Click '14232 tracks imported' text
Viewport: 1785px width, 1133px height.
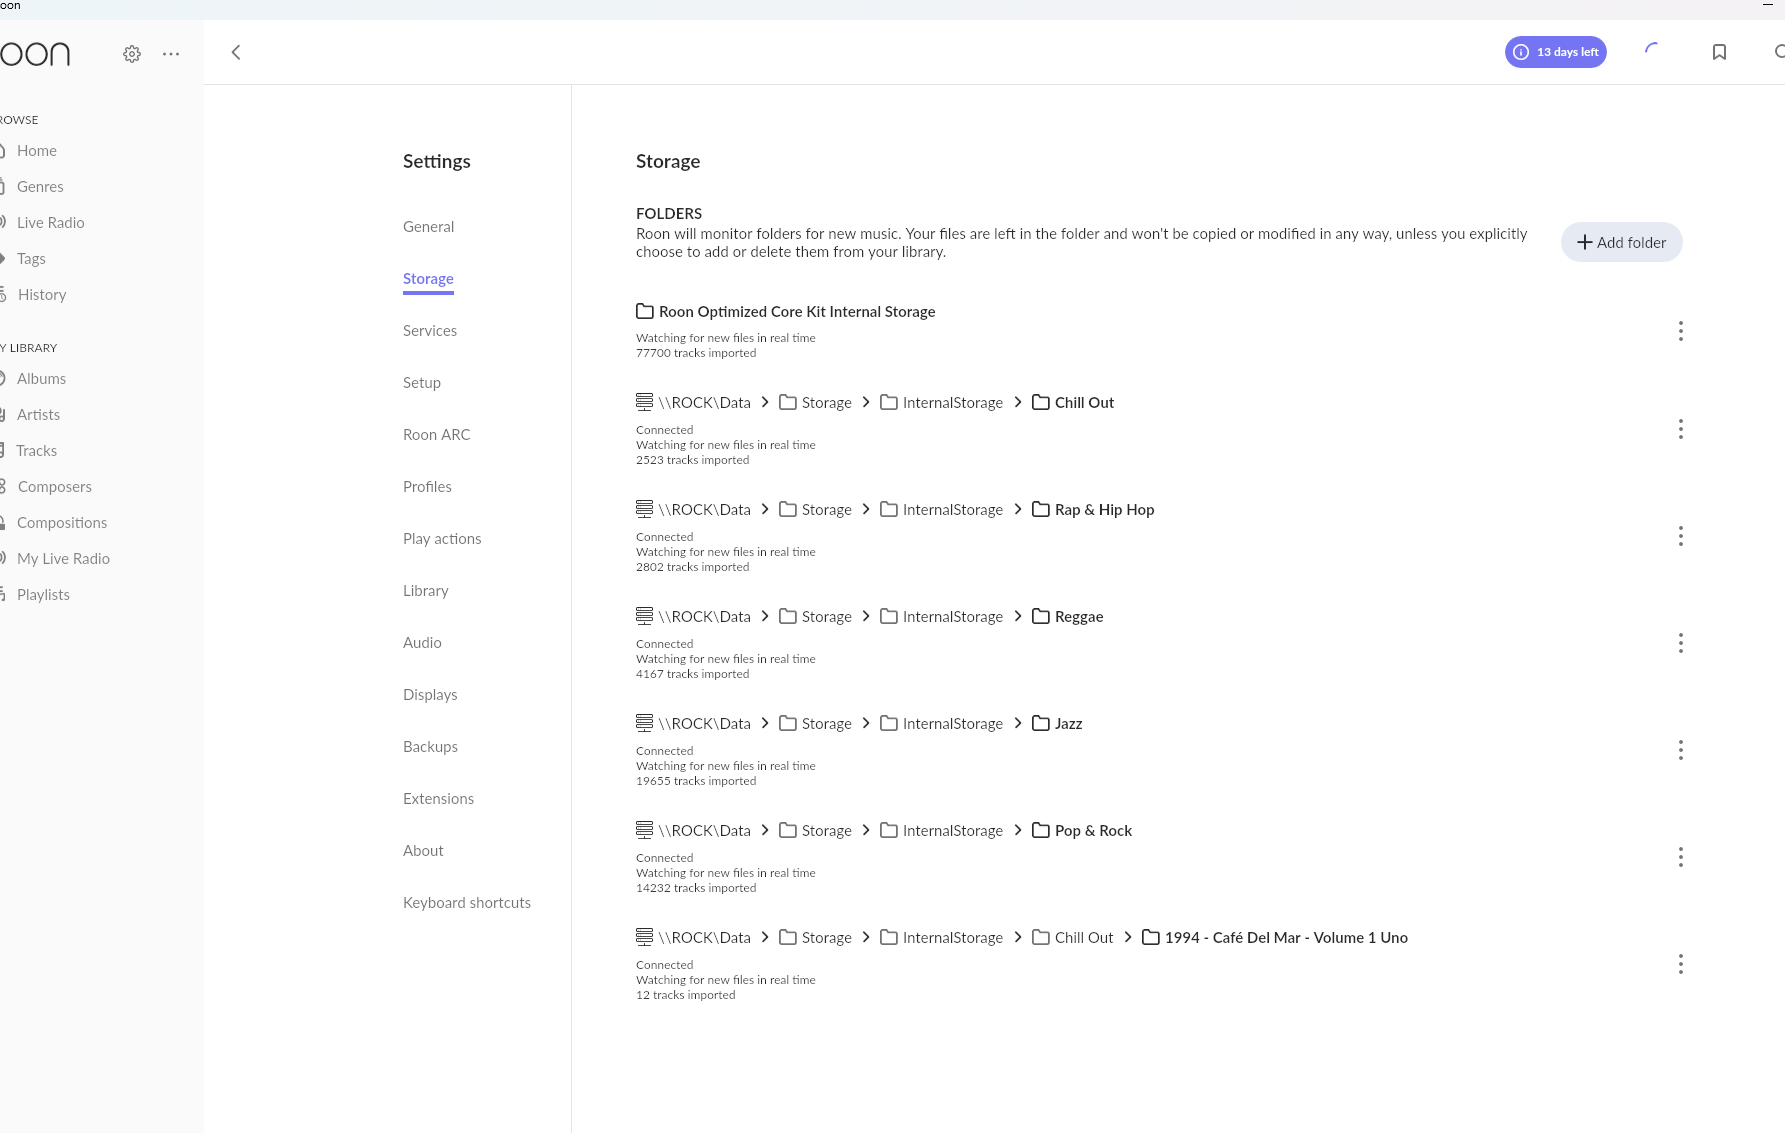click(x=696, y=888)
